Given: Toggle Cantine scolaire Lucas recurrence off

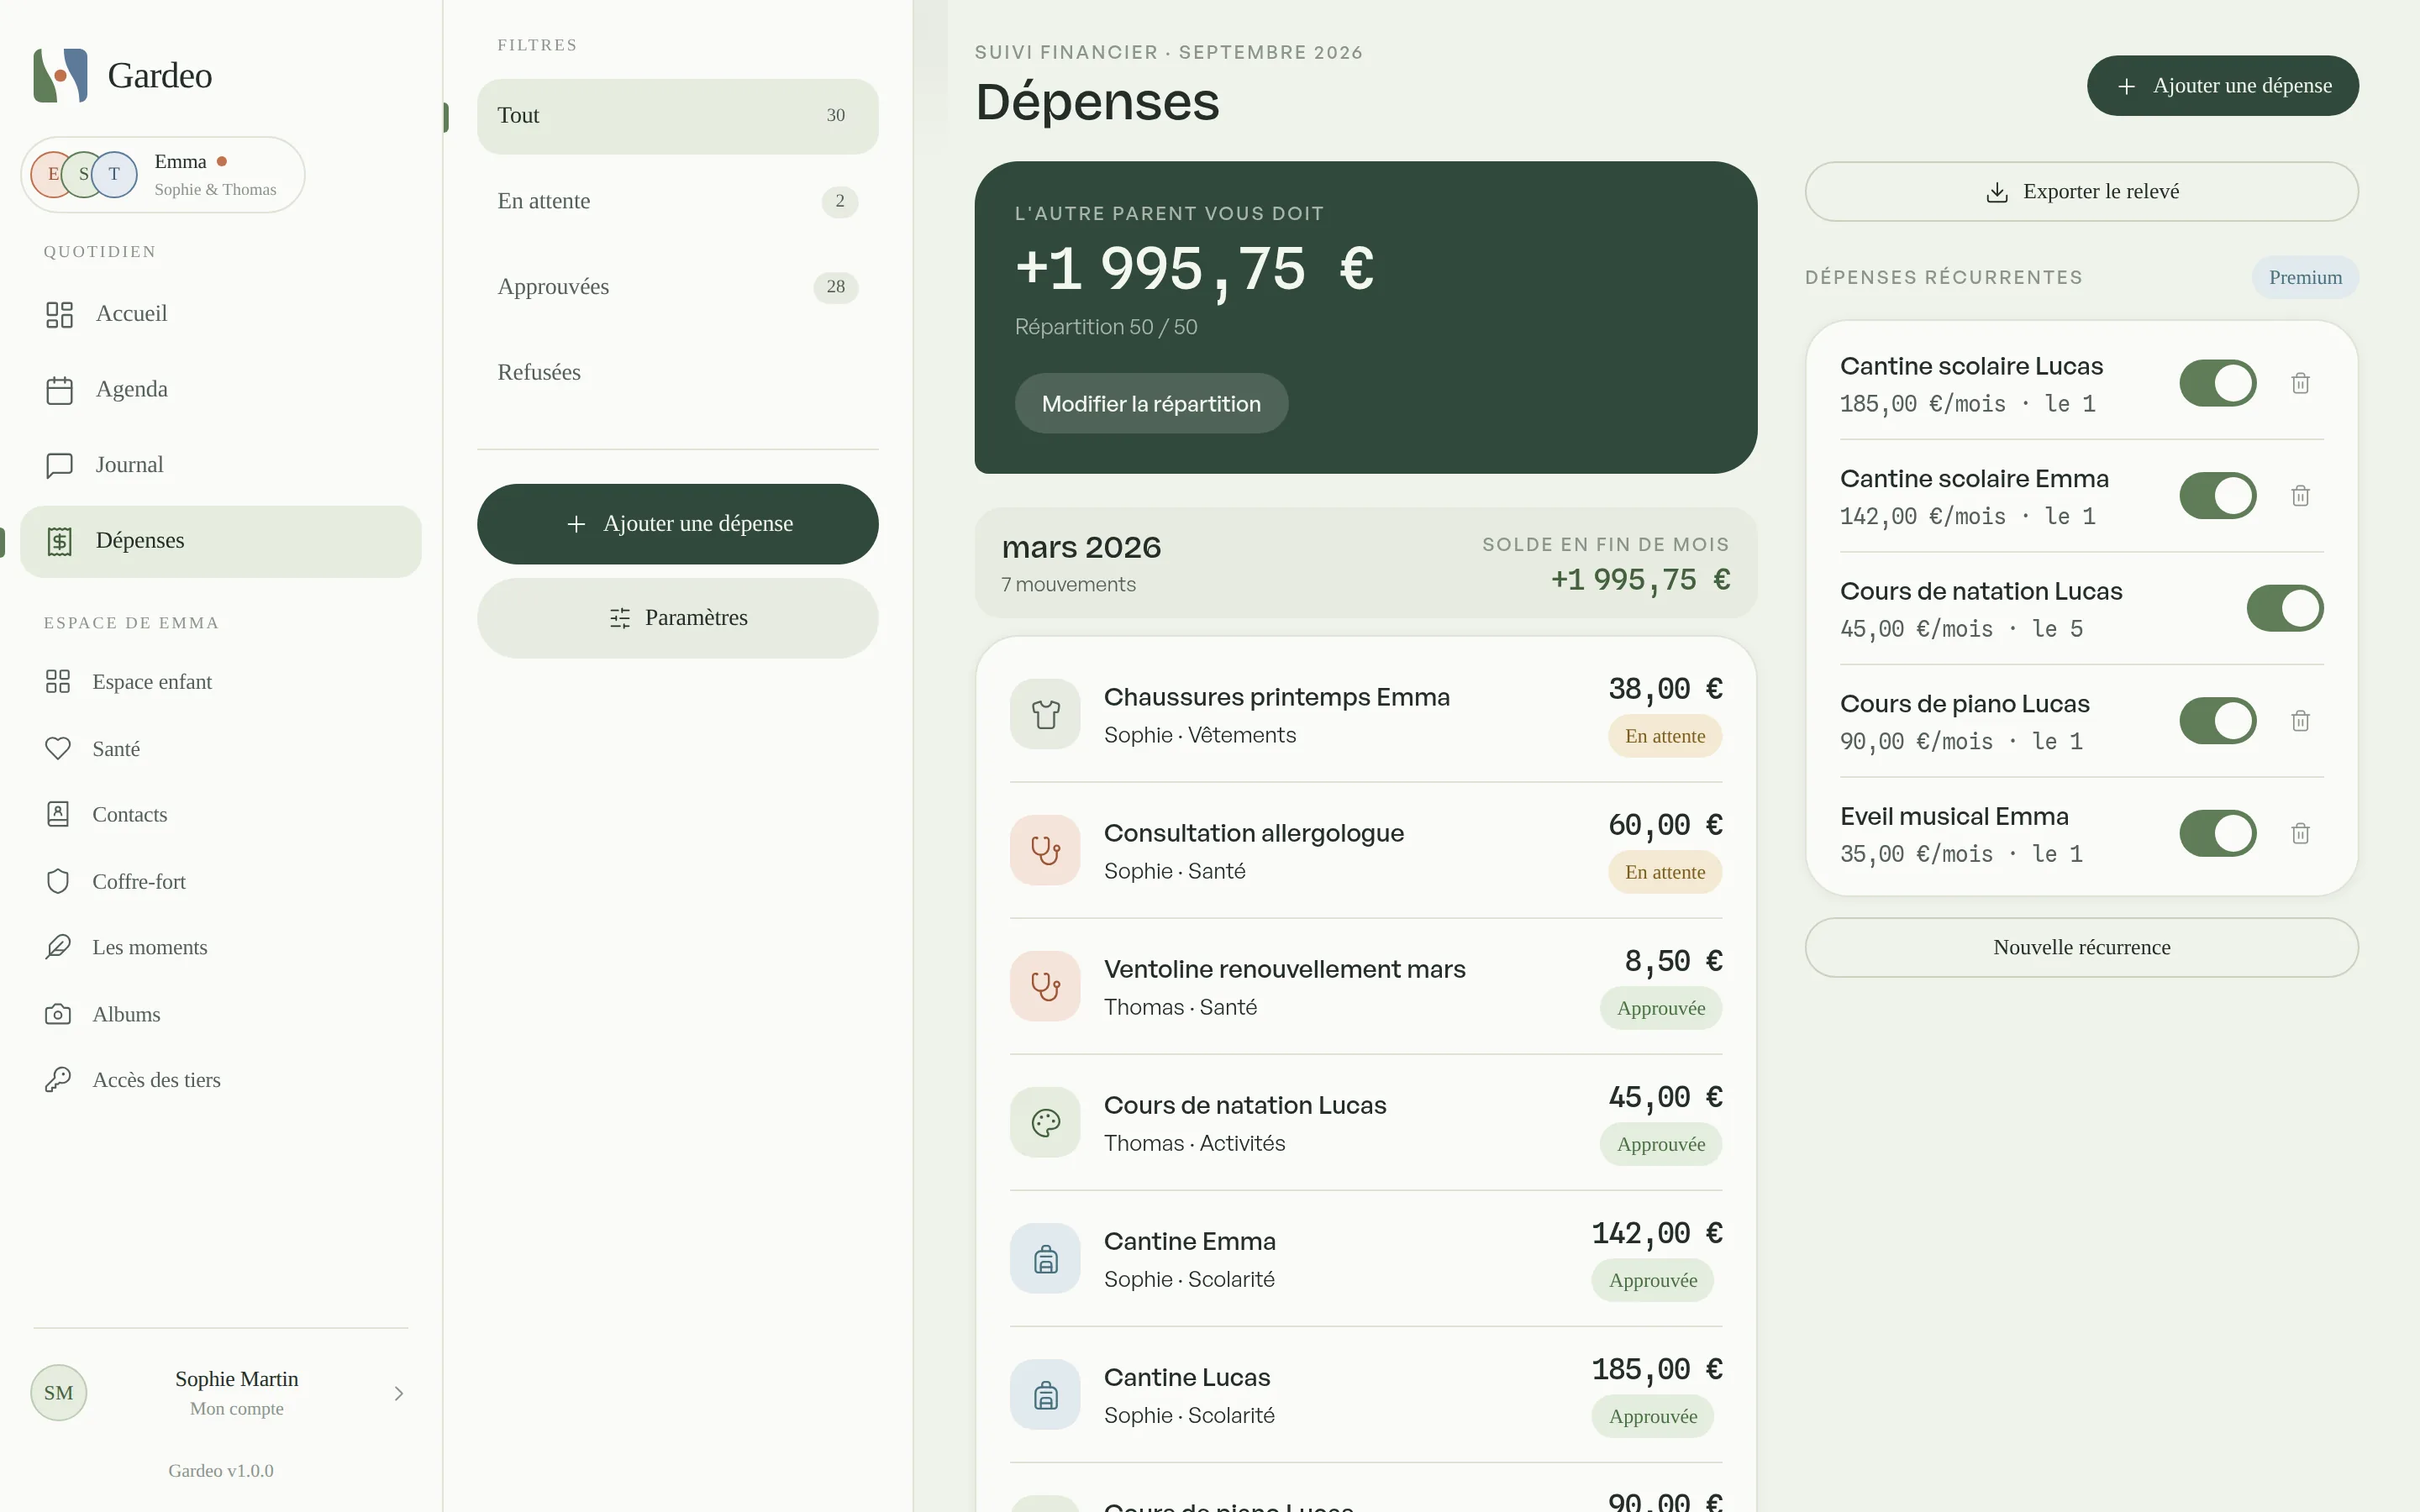Looking at the screenshot, I should [2218, 383].
